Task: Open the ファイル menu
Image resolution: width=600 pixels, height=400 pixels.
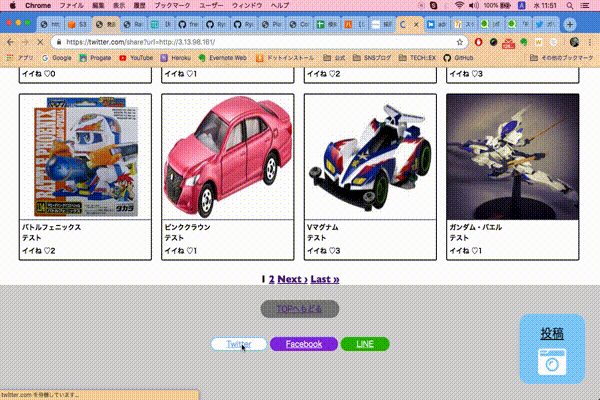Action: tap(72, 5)
